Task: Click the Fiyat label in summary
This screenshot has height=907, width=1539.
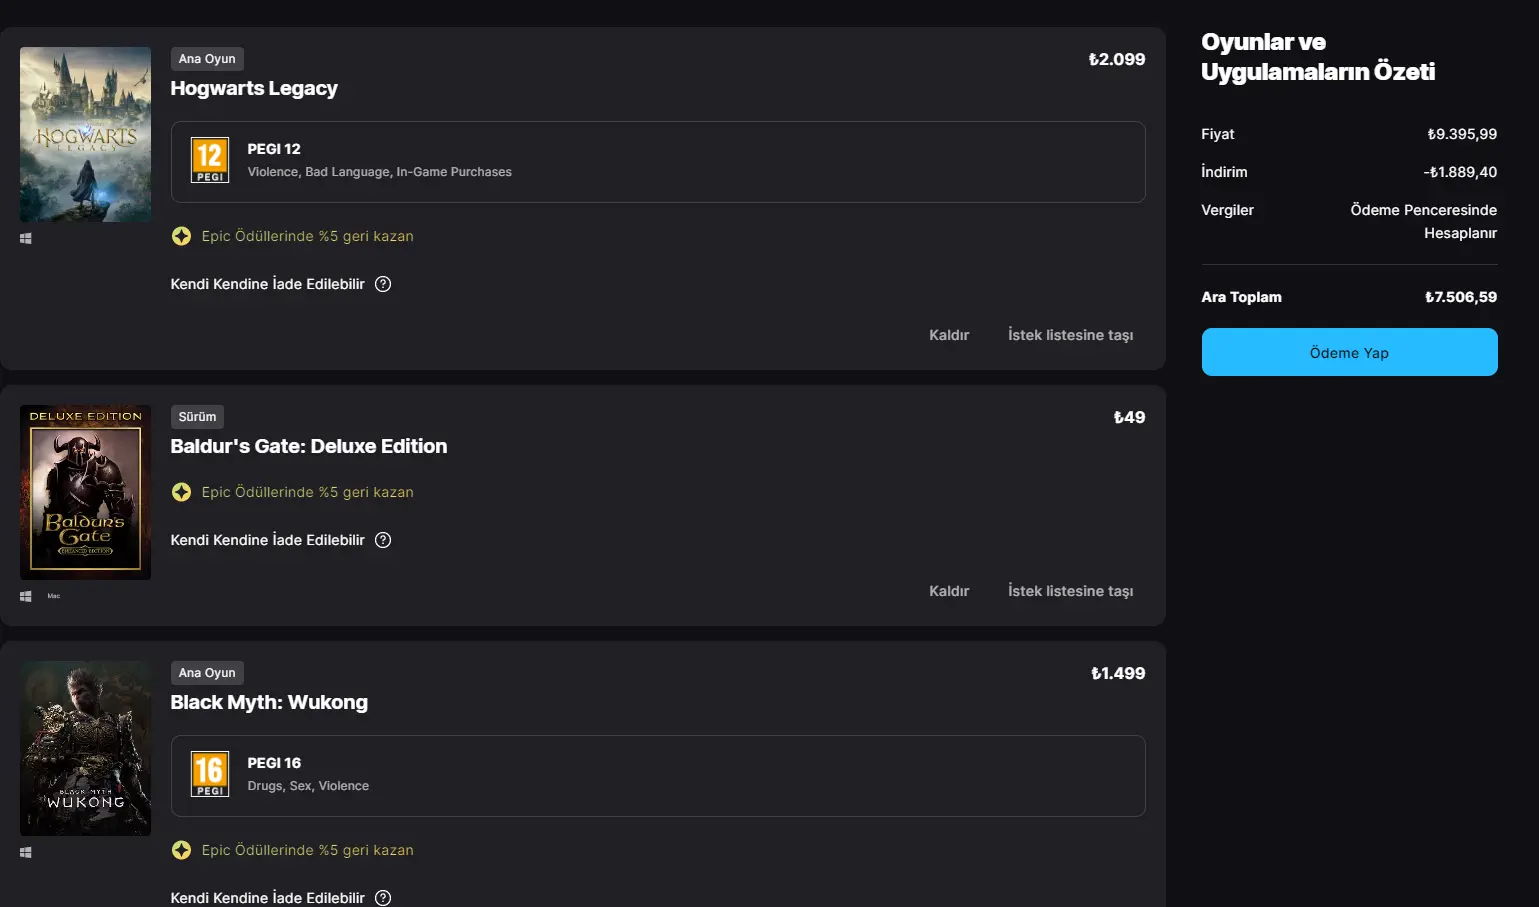Action: click(1217, 134)
